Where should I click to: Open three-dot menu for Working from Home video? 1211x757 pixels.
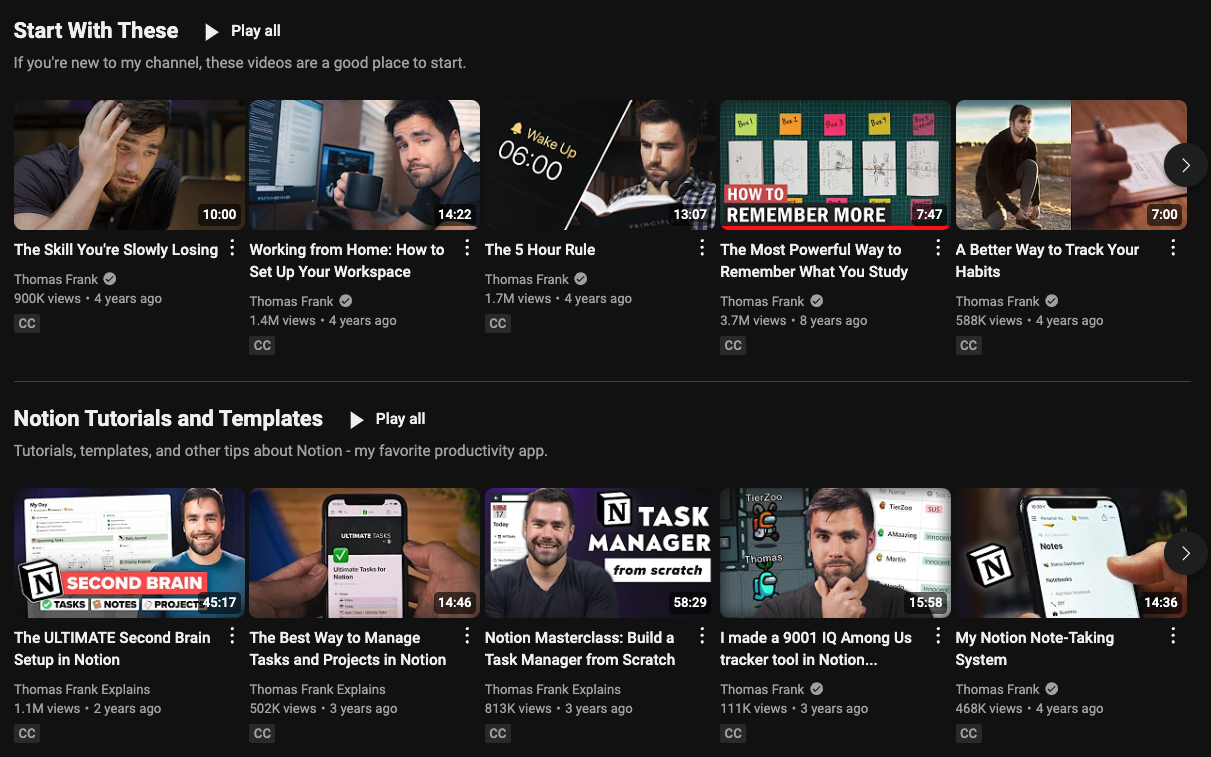pyautogui.click(x=467, y=248)
